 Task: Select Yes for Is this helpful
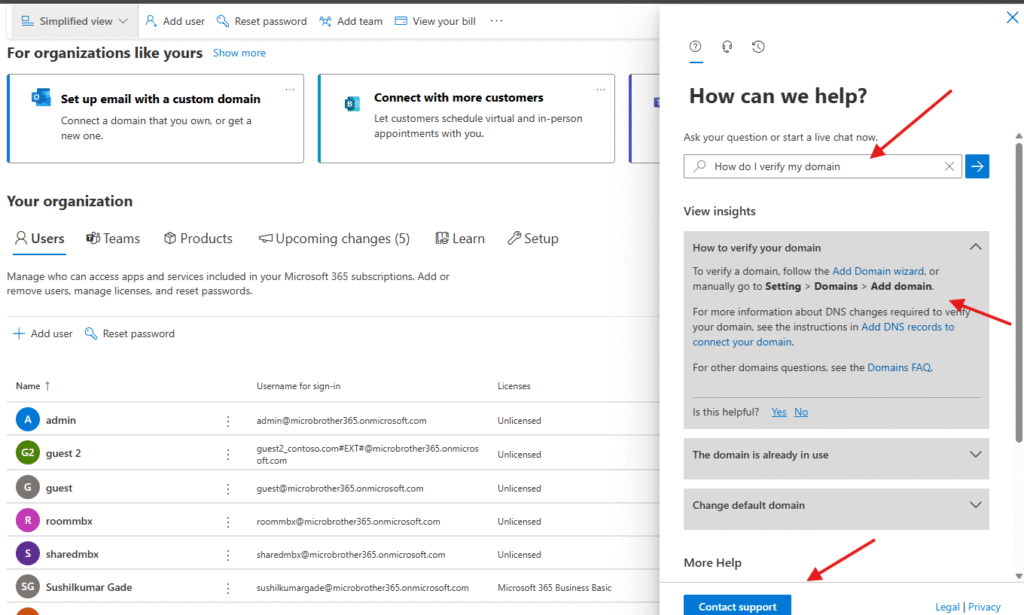point(778,412)
